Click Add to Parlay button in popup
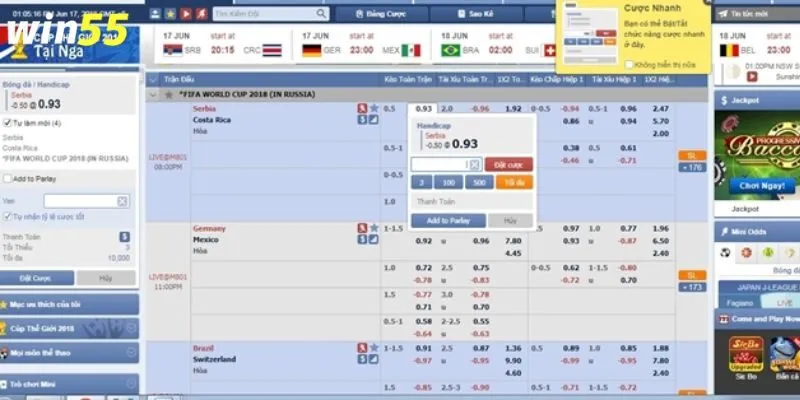Screen dimensions: 800x400 pos(448,220)
